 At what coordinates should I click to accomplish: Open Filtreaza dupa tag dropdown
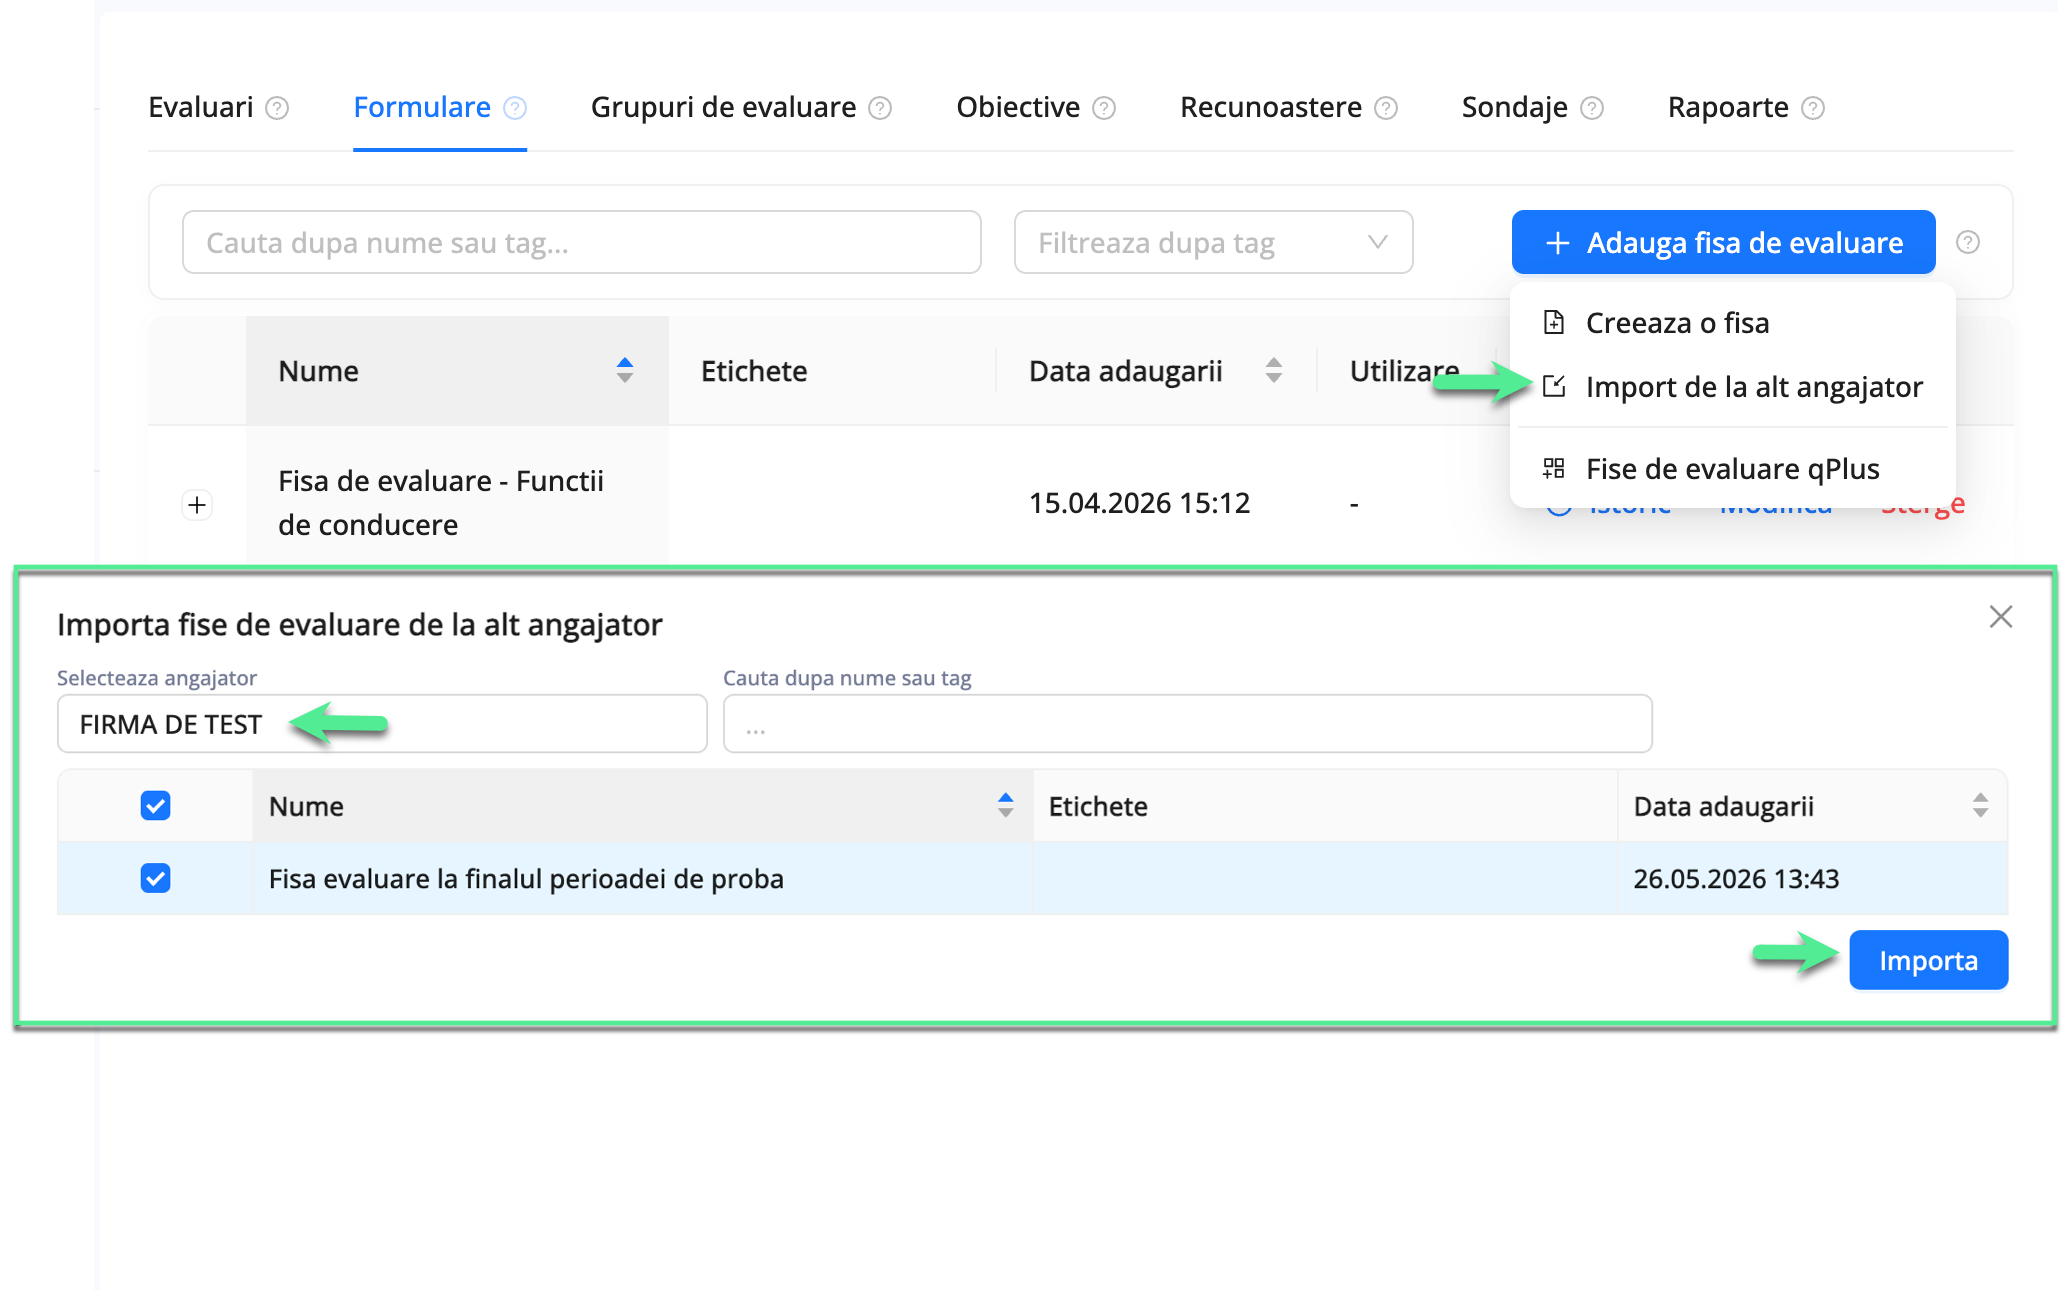pyautogui.click(x=1213, y=242)
